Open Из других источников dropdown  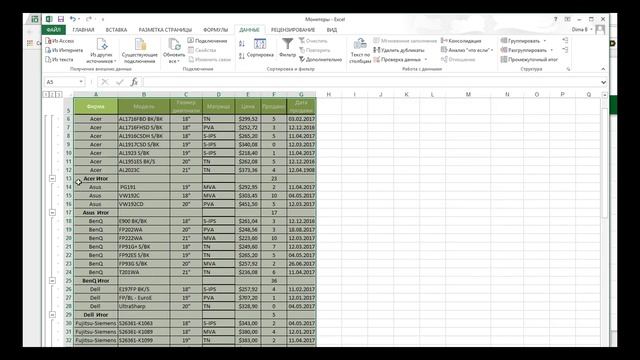tap(102, 51)
